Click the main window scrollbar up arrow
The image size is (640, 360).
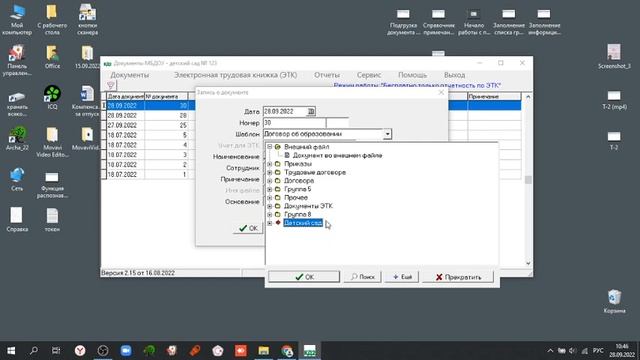click(x=528, y=97)
